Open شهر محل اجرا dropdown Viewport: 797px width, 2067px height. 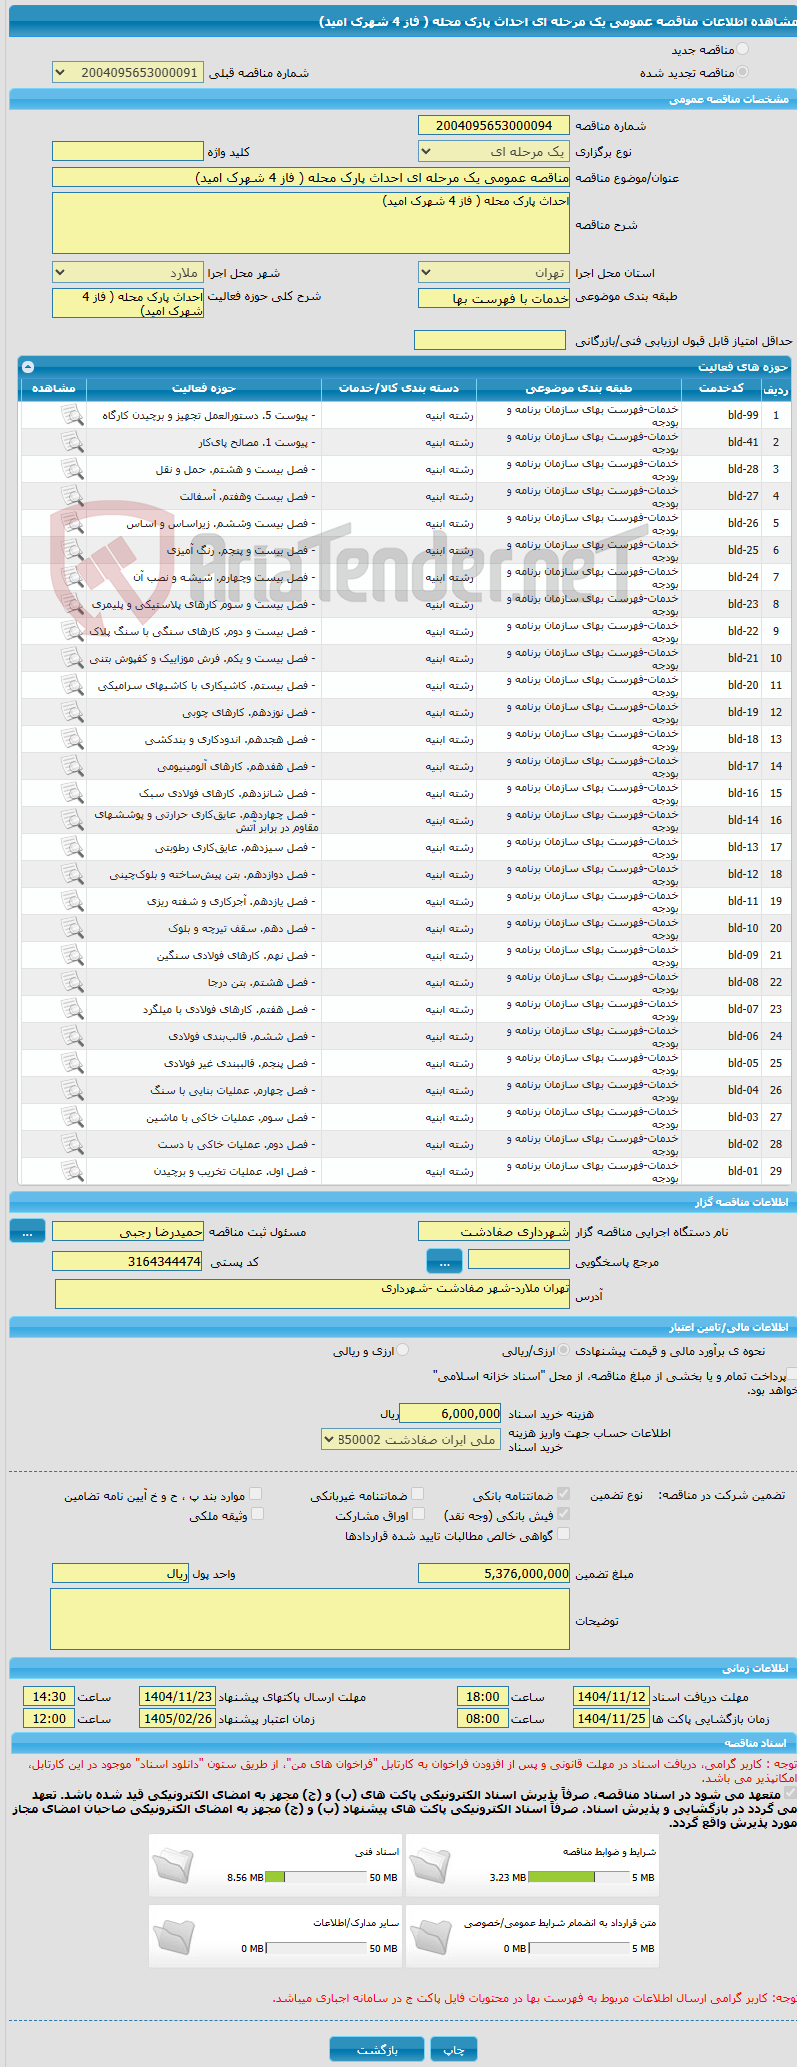click(x=128, y=272)
